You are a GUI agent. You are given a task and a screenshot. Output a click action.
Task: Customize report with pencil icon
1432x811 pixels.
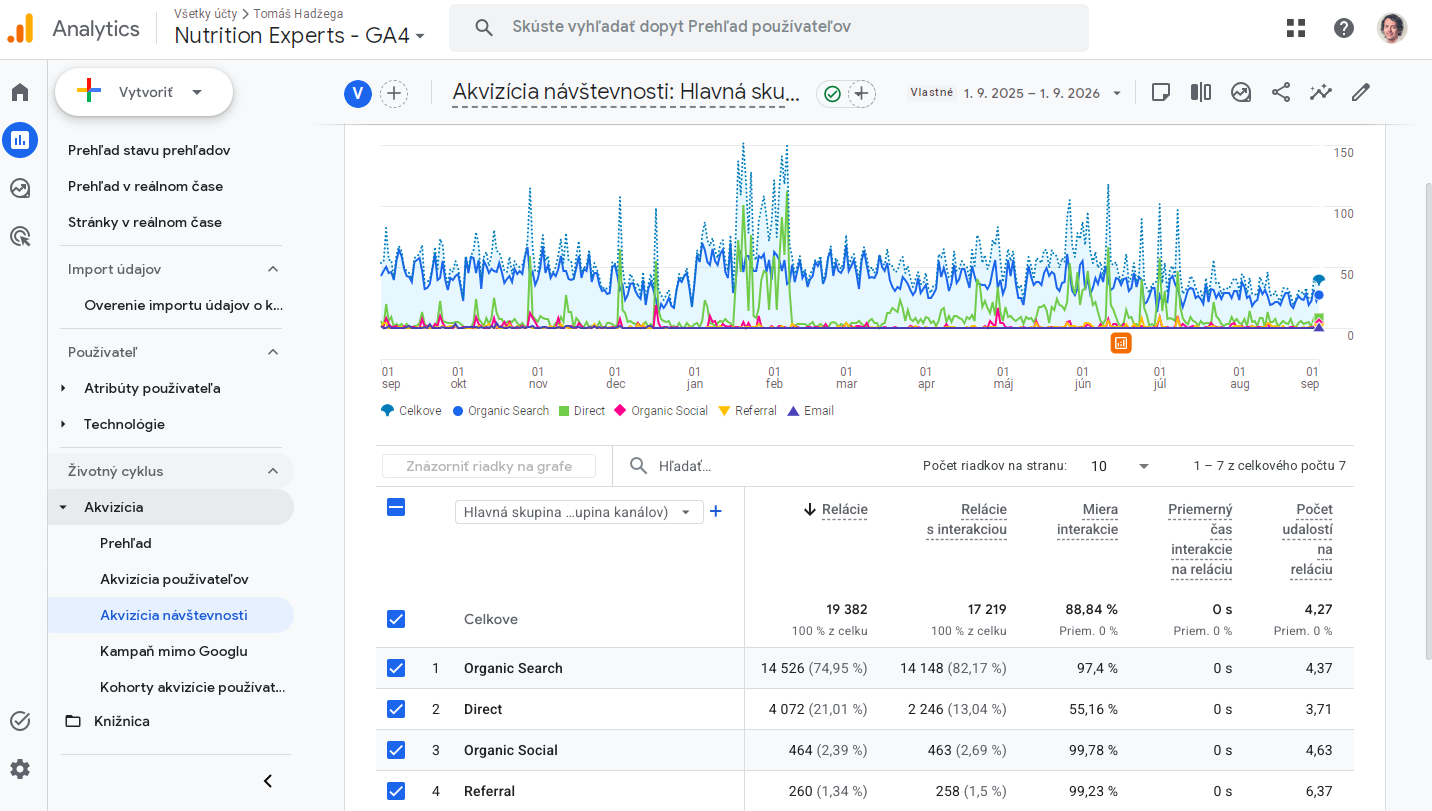1360,92
